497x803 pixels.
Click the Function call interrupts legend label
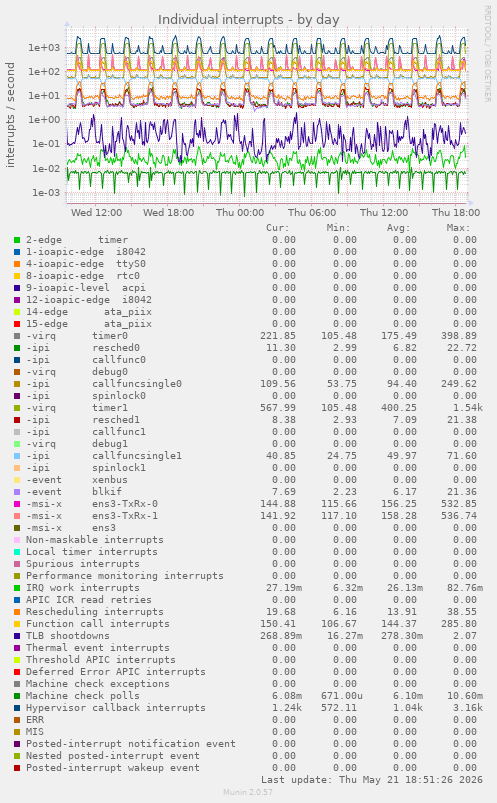pyautogui.click(x=97, y=624)
